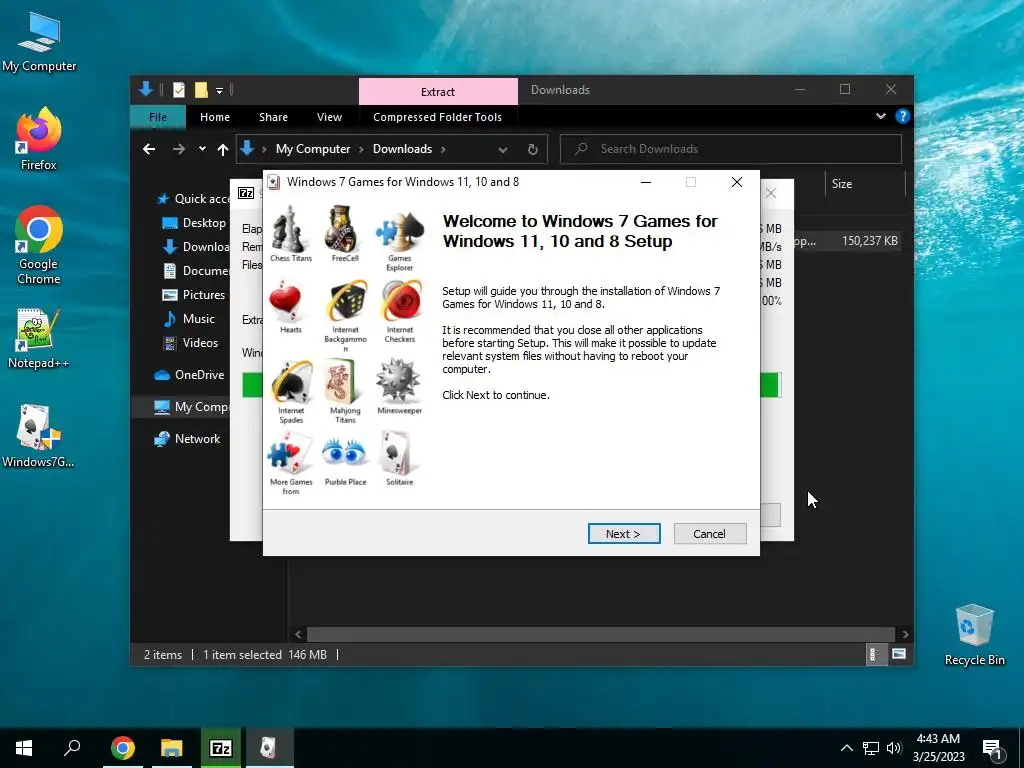
Task: Open 7-Zip window from taskbar
Action: coord(221,748)
